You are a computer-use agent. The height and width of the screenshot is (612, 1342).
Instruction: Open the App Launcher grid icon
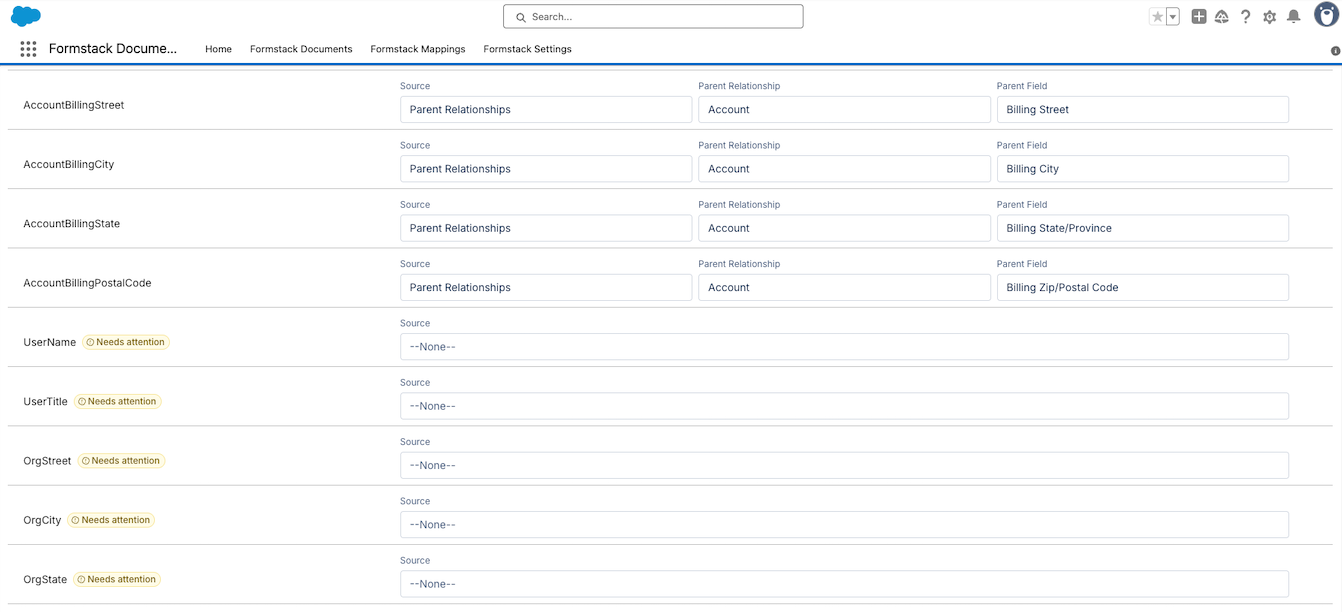tap(27, 48)
